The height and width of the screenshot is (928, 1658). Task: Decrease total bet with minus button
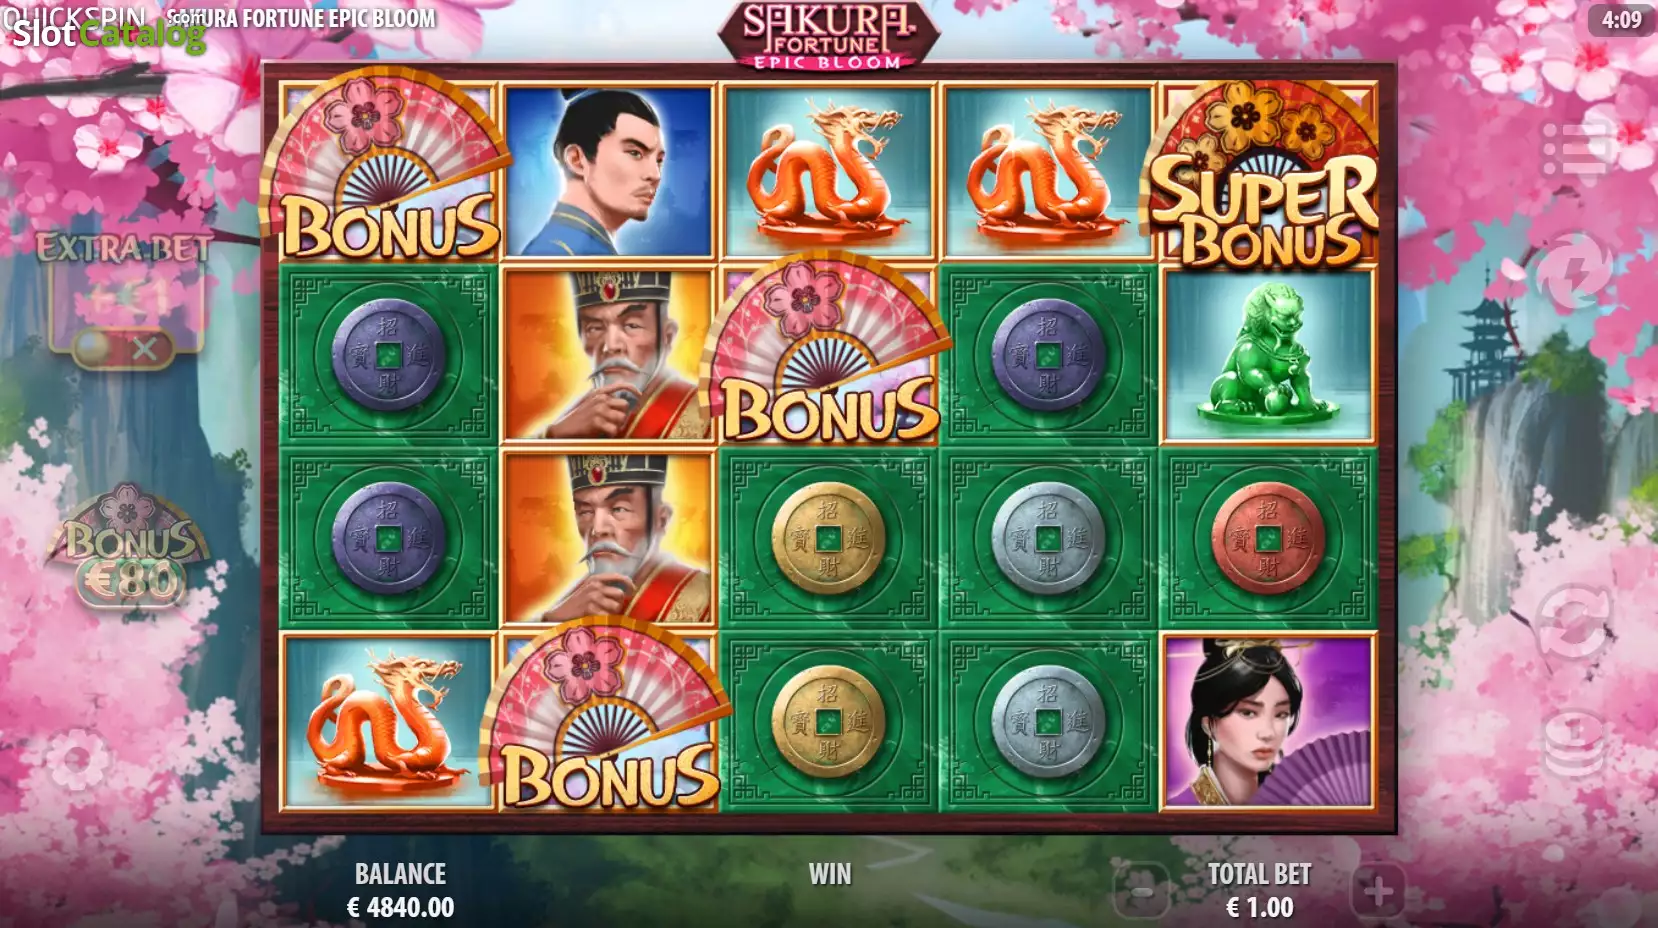coord(1143,890)
